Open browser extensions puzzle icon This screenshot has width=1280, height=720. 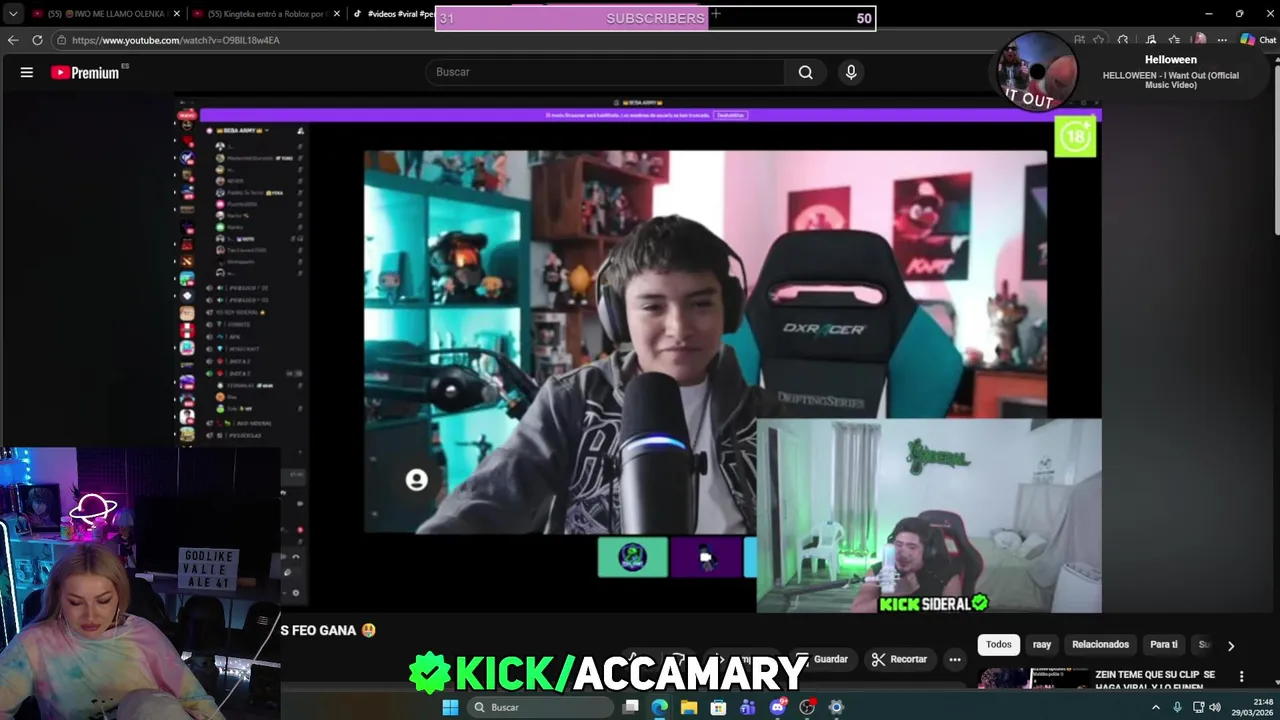coord(1124,40)
